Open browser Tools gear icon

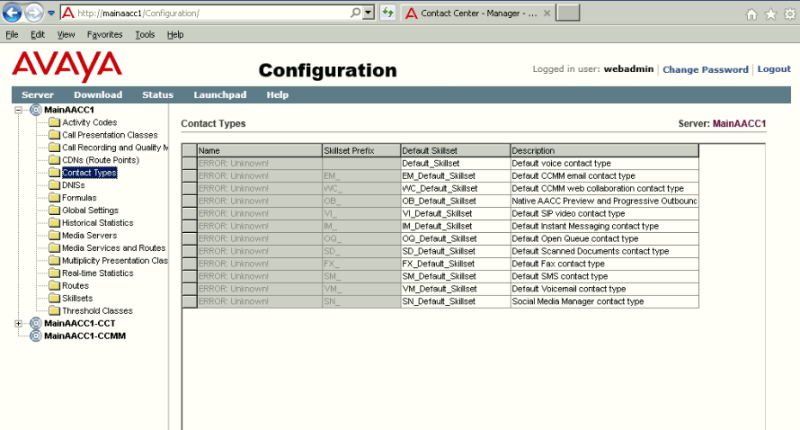click(790, 14)
